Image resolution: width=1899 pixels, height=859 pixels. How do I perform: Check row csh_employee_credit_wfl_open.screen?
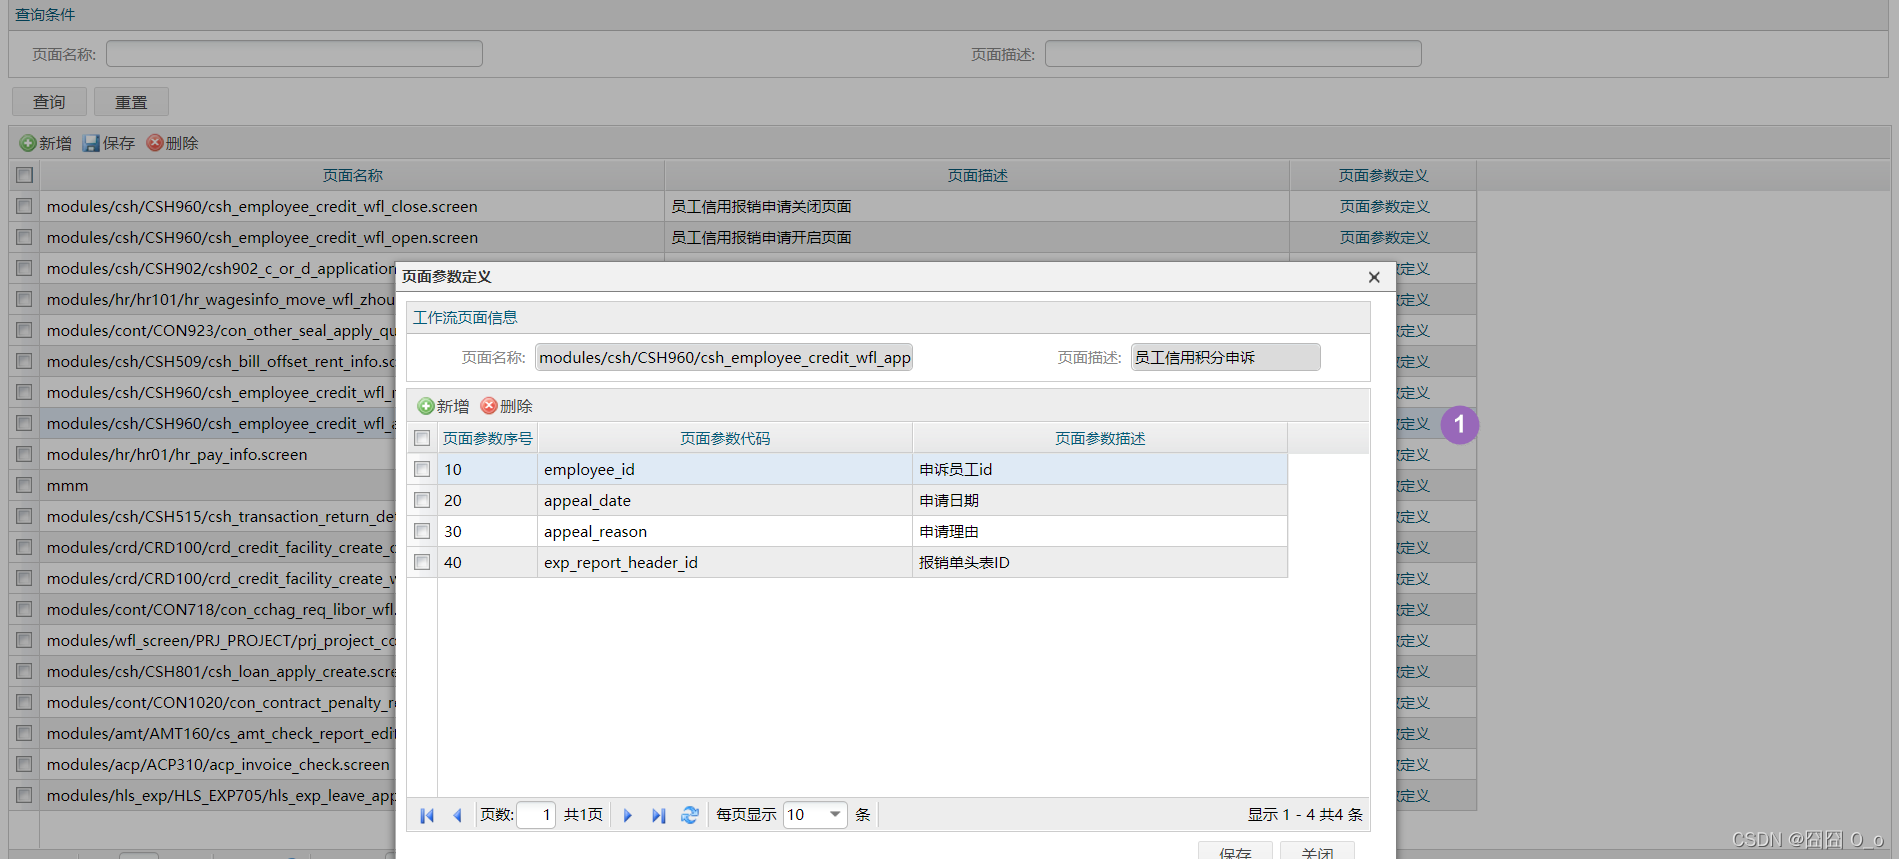tap(24, 237)
